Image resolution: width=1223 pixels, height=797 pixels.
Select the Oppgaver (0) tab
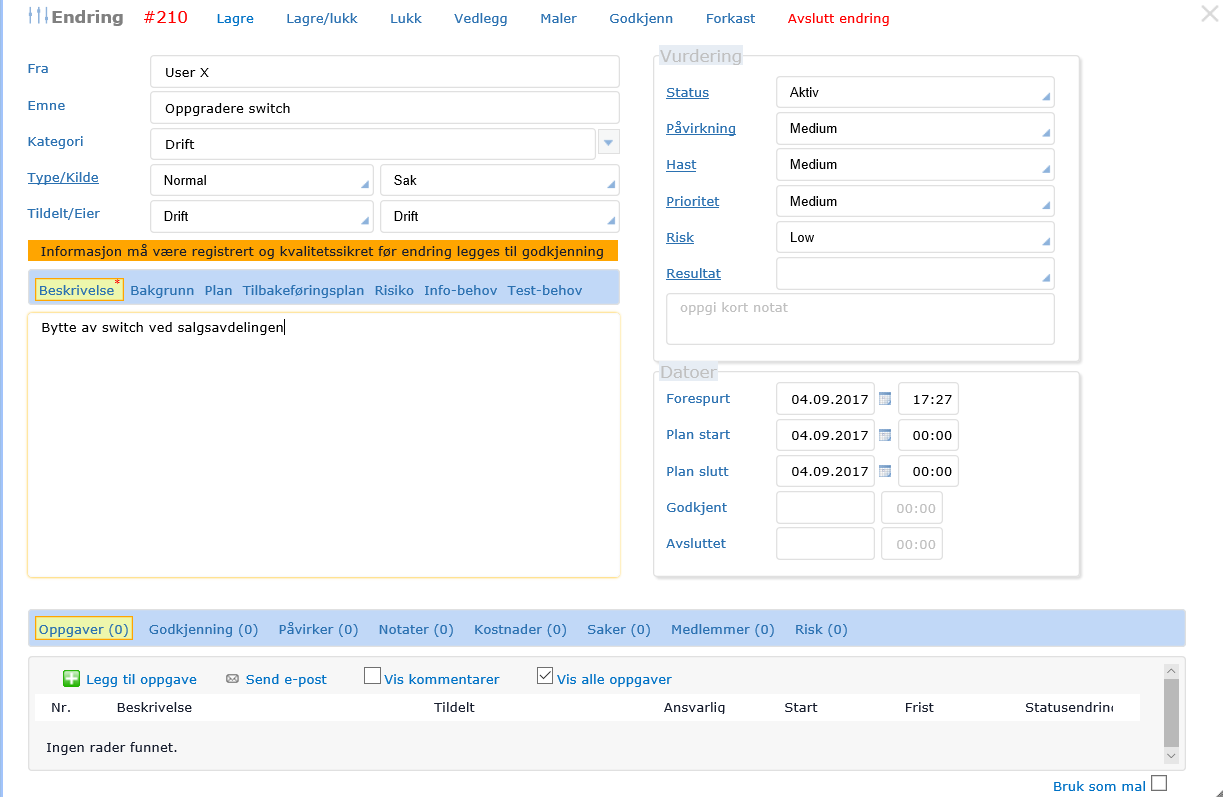point(84,629)
